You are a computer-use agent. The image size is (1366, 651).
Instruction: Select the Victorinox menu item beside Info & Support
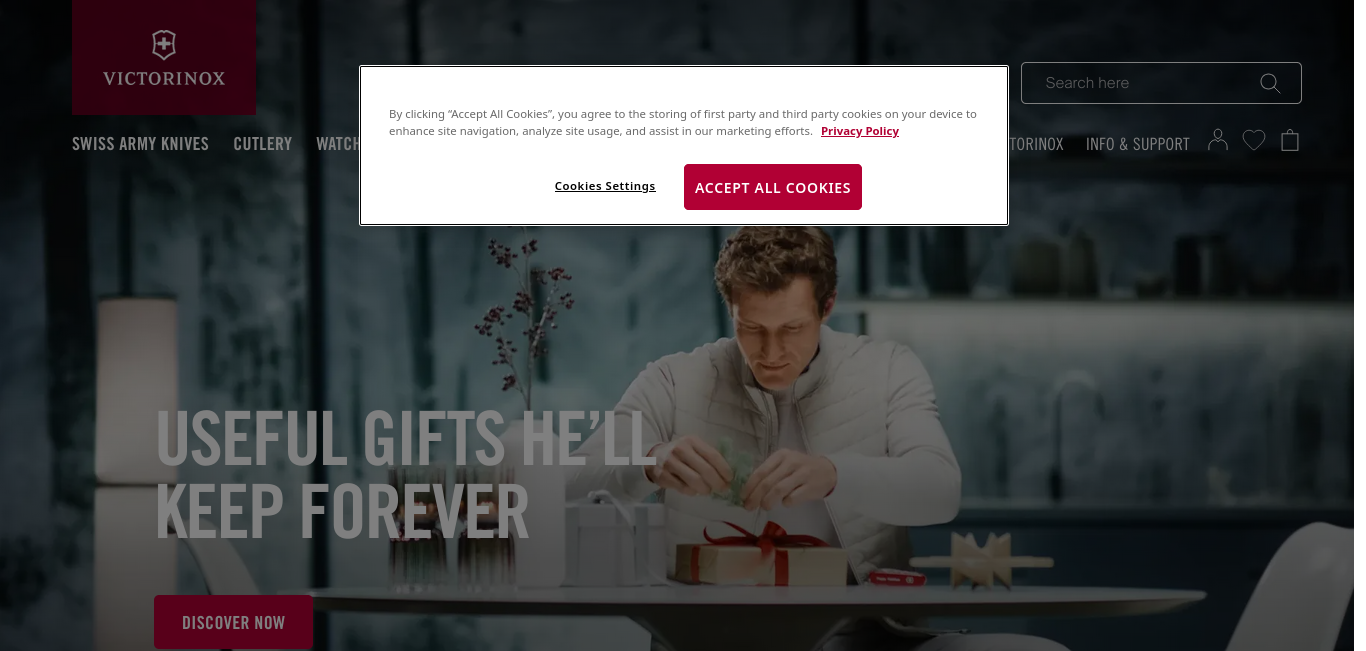coord(1036,144)
